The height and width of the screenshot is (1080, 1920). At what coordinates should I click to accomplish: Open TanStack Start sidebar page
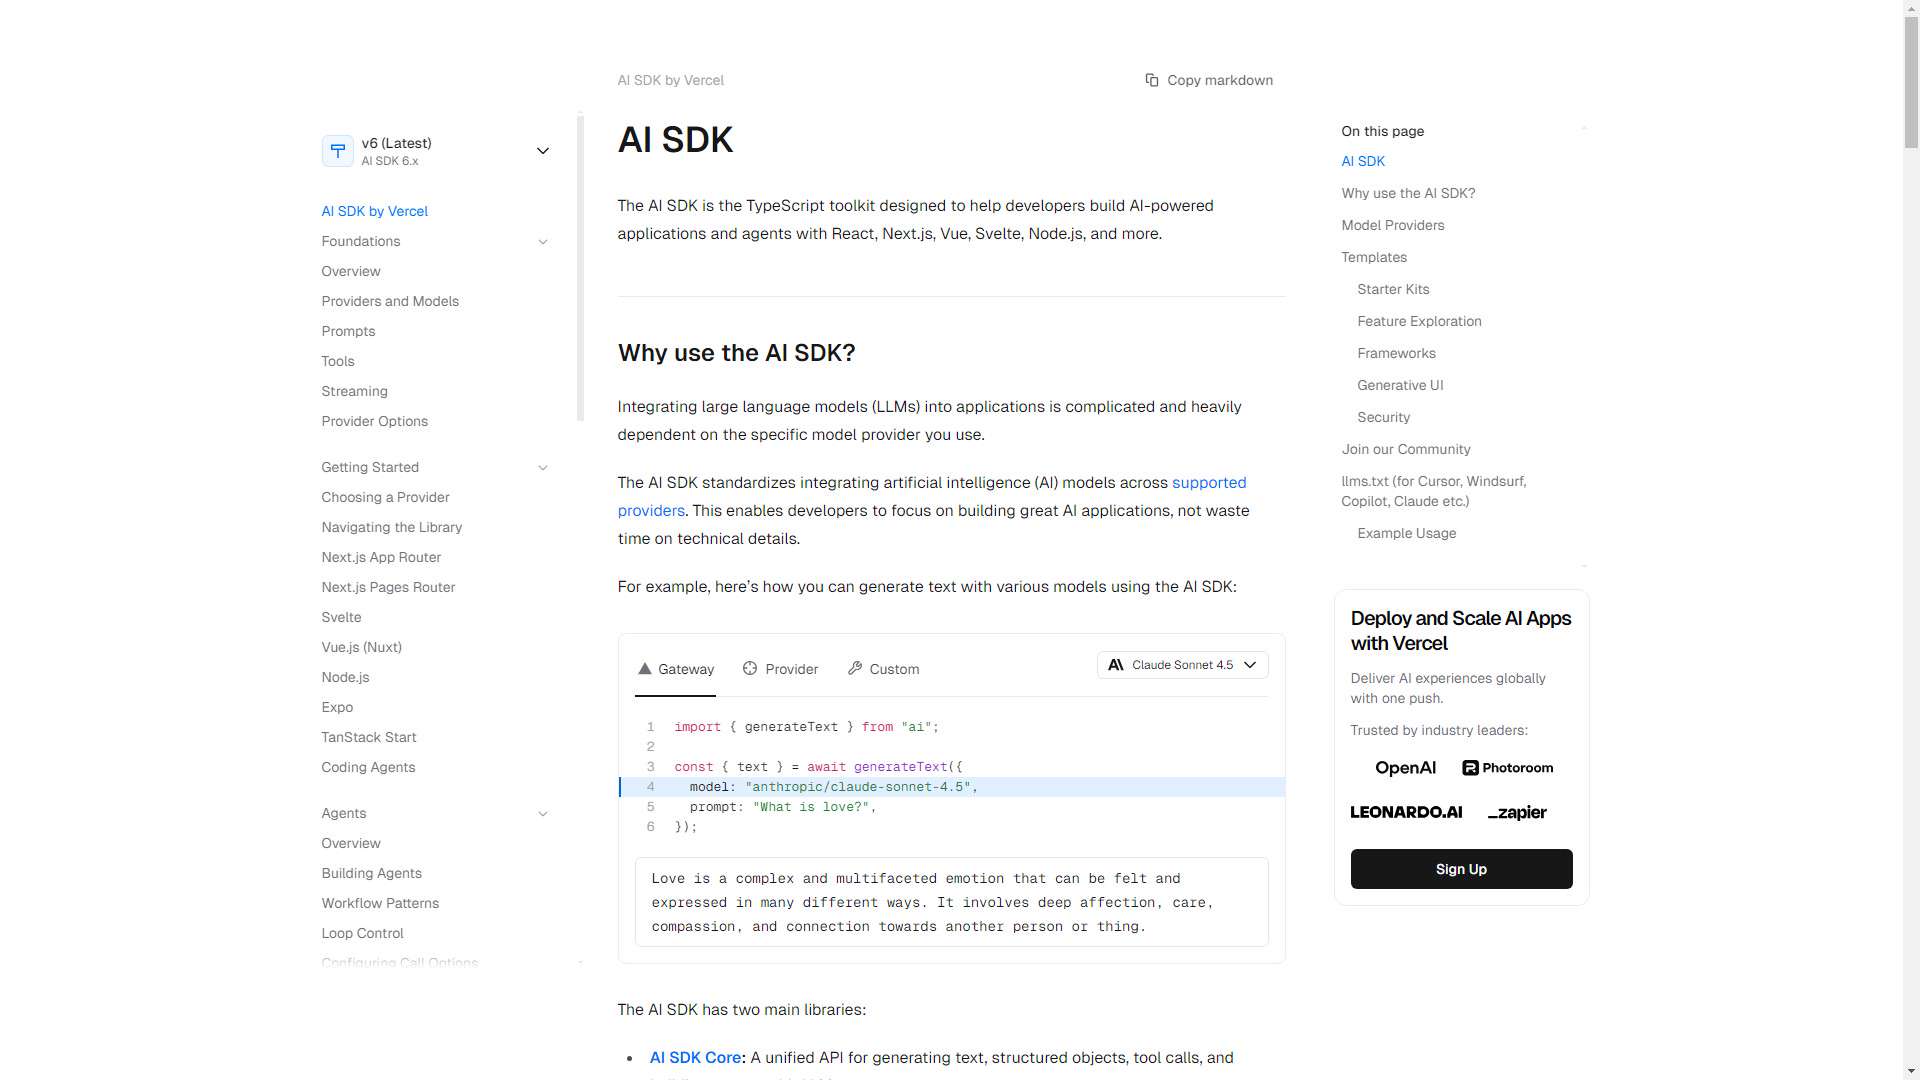(x=368, y=738)
